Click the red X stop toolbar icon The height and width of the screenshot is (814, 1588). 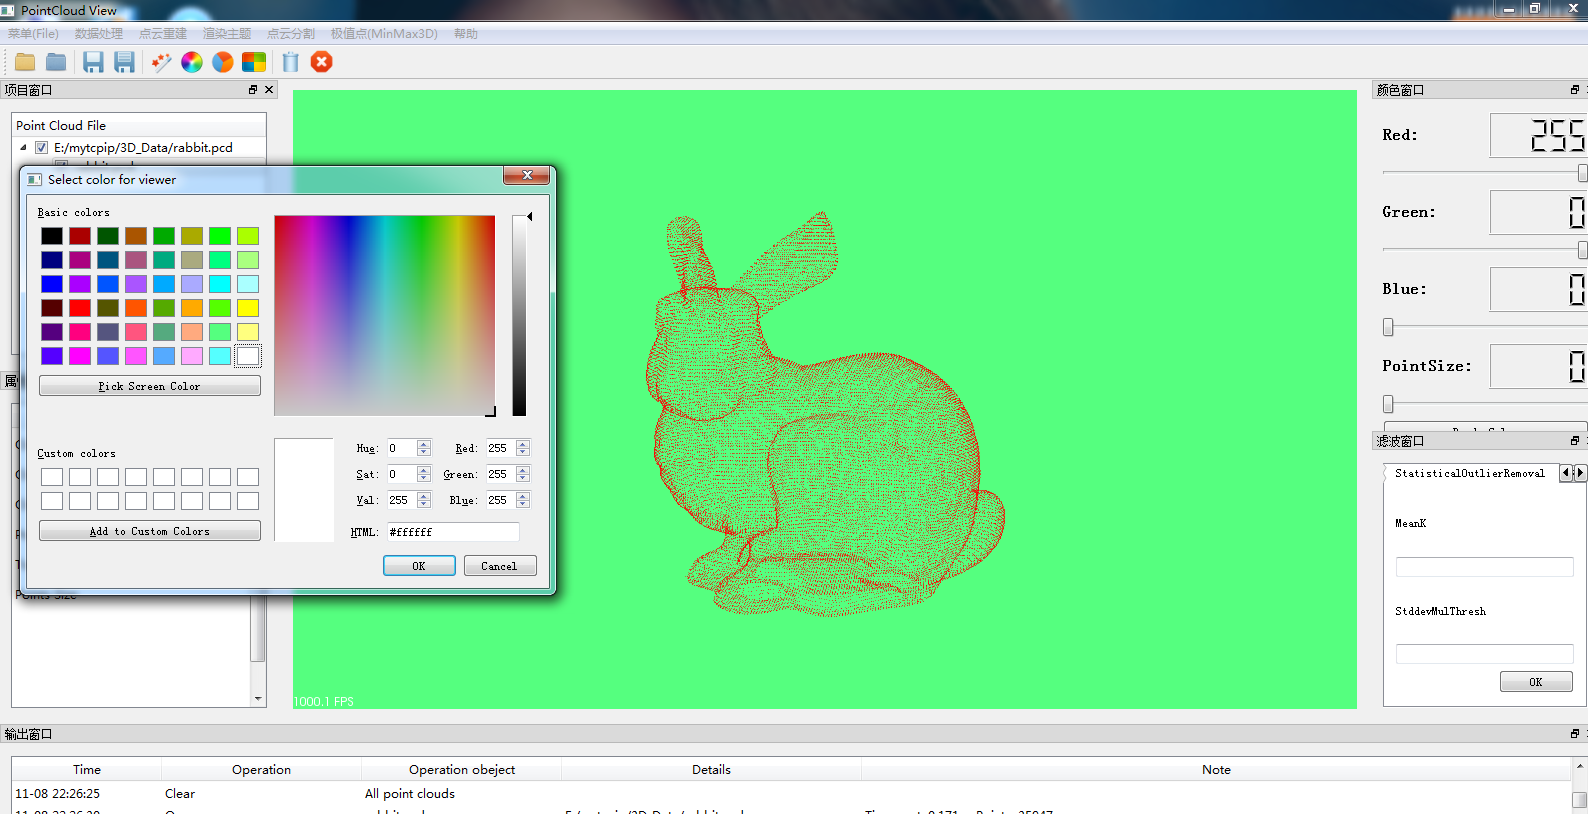click(x=321, y=62)
